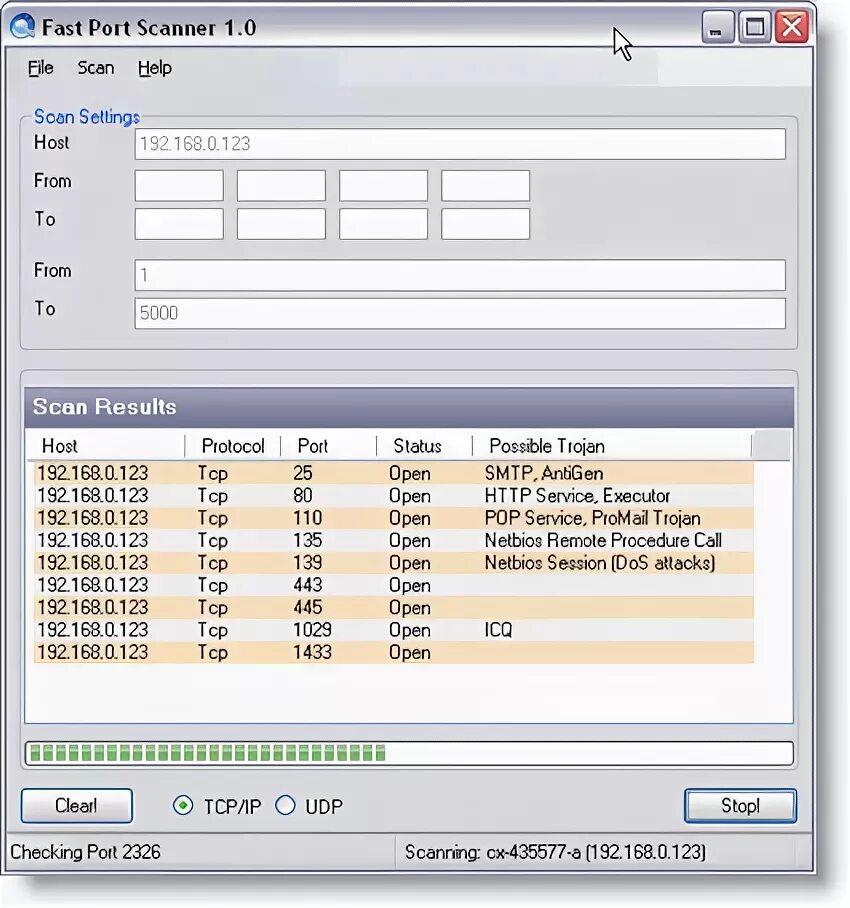
Task: Click the 'ICQ' trojan entry
Action: [498, 630]
